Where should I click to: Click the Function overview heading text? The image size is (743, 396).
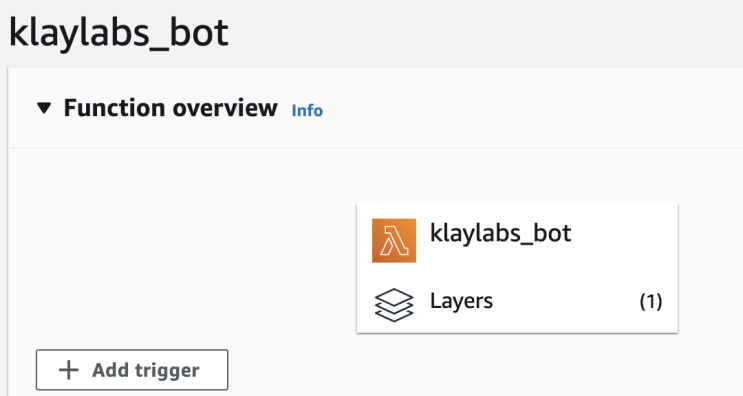click(171, 108)
